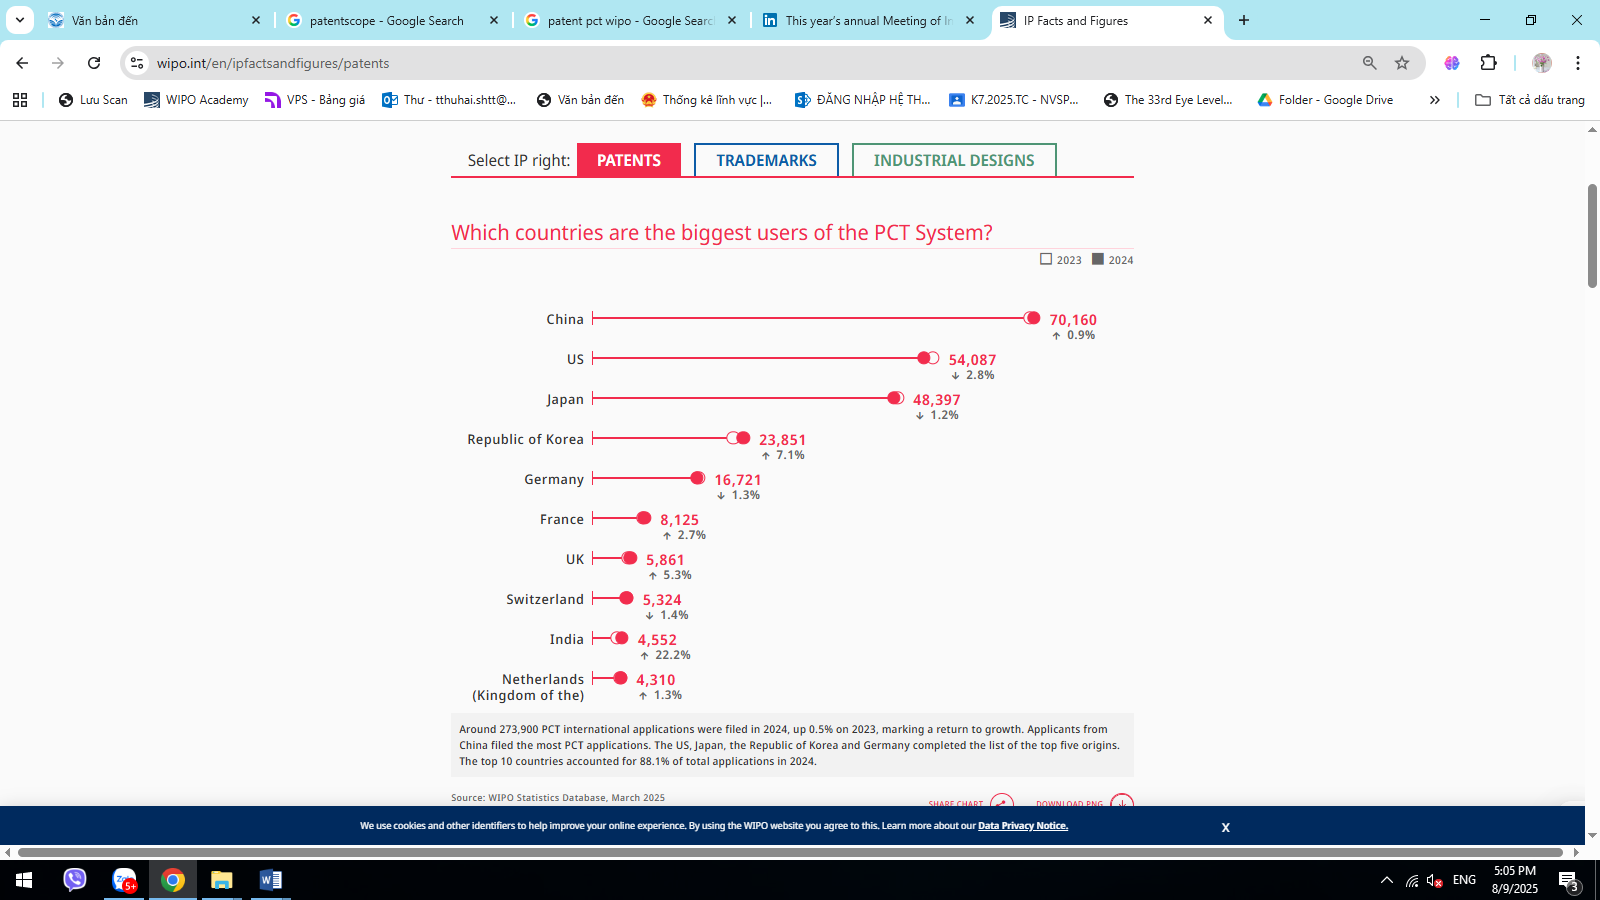Show hidden system tray icons

pos(1386,880)
